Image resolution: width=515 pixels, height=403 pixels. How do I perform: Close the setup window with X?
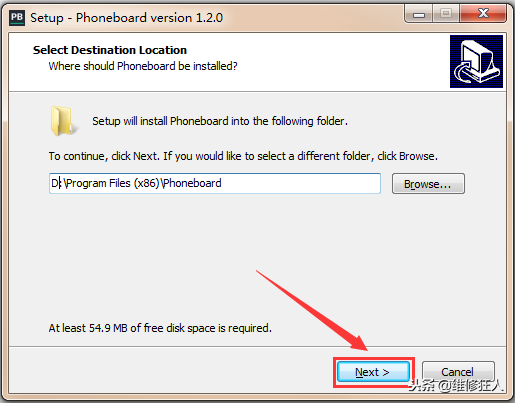(483, 14)
